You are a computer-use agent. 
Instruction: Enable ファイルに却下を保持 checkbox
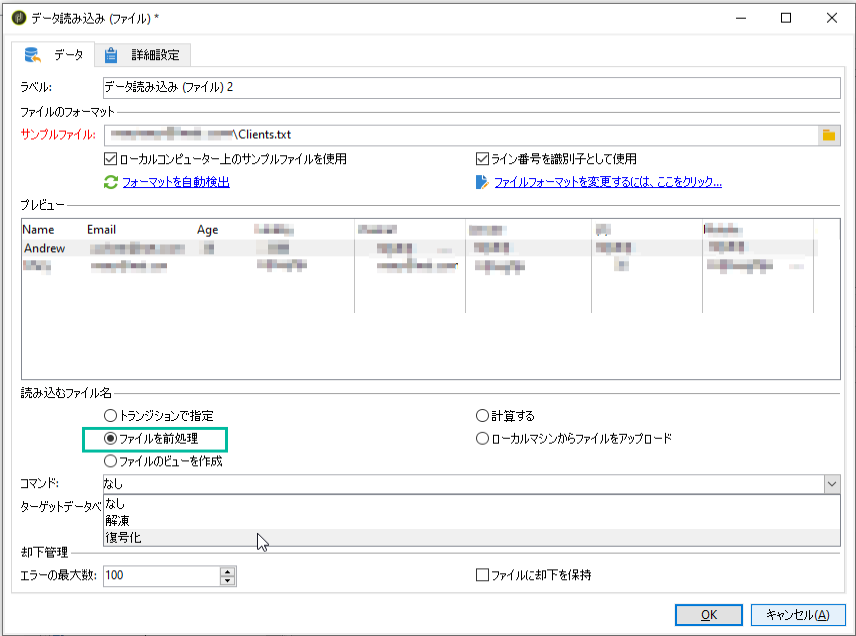click(x=482, y=575)
